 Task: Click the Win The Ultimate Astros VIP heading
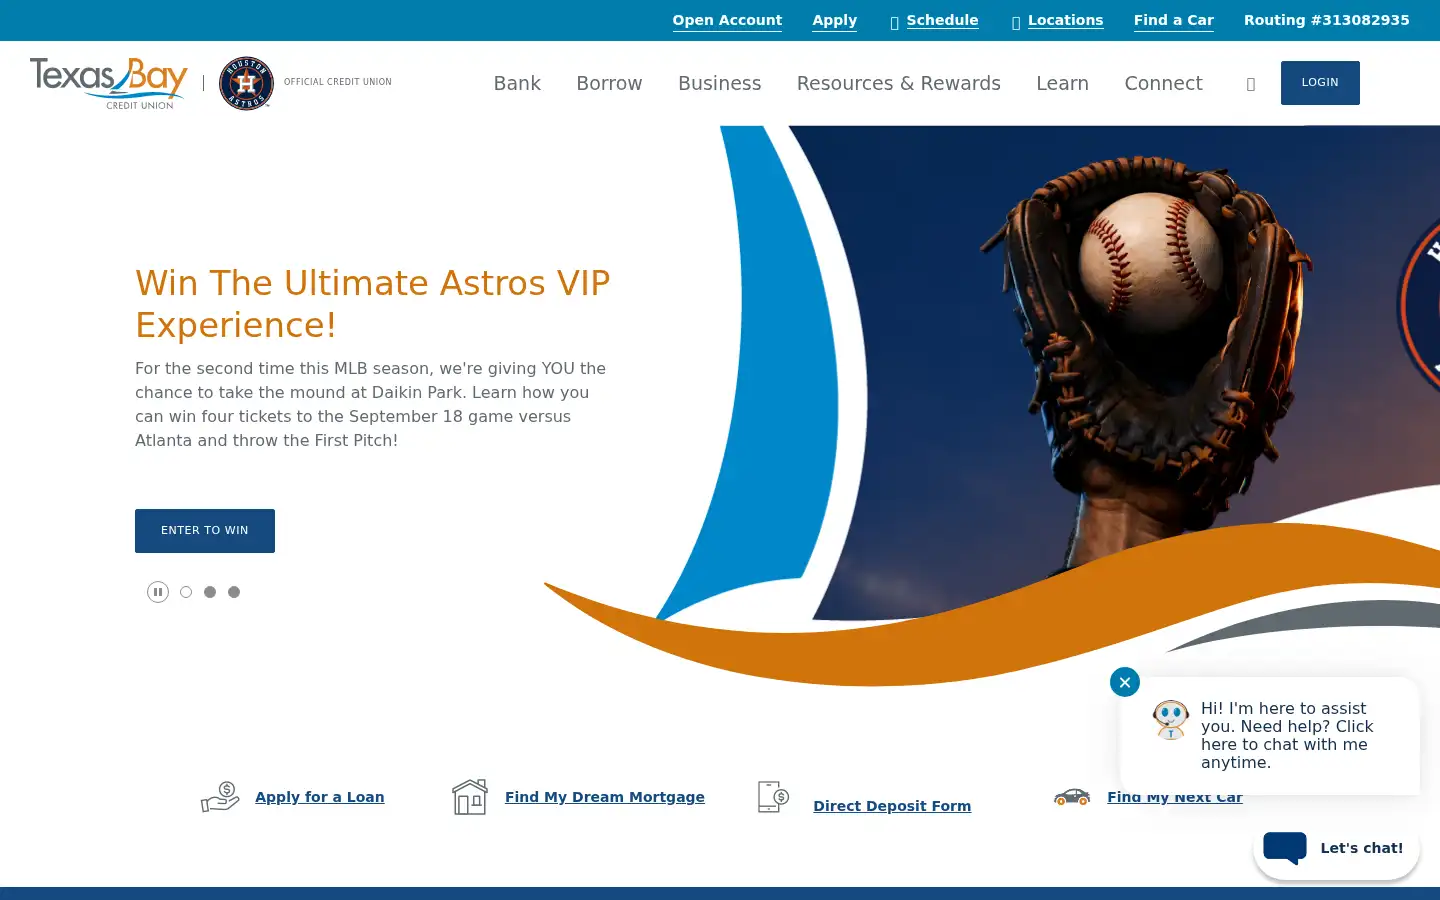pyautogui.click(x=373, y=304)
